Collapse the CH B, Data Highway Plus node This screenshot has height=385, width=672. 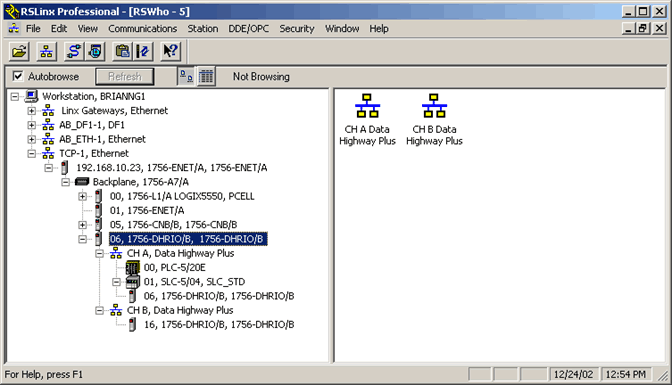coord(99,310)
